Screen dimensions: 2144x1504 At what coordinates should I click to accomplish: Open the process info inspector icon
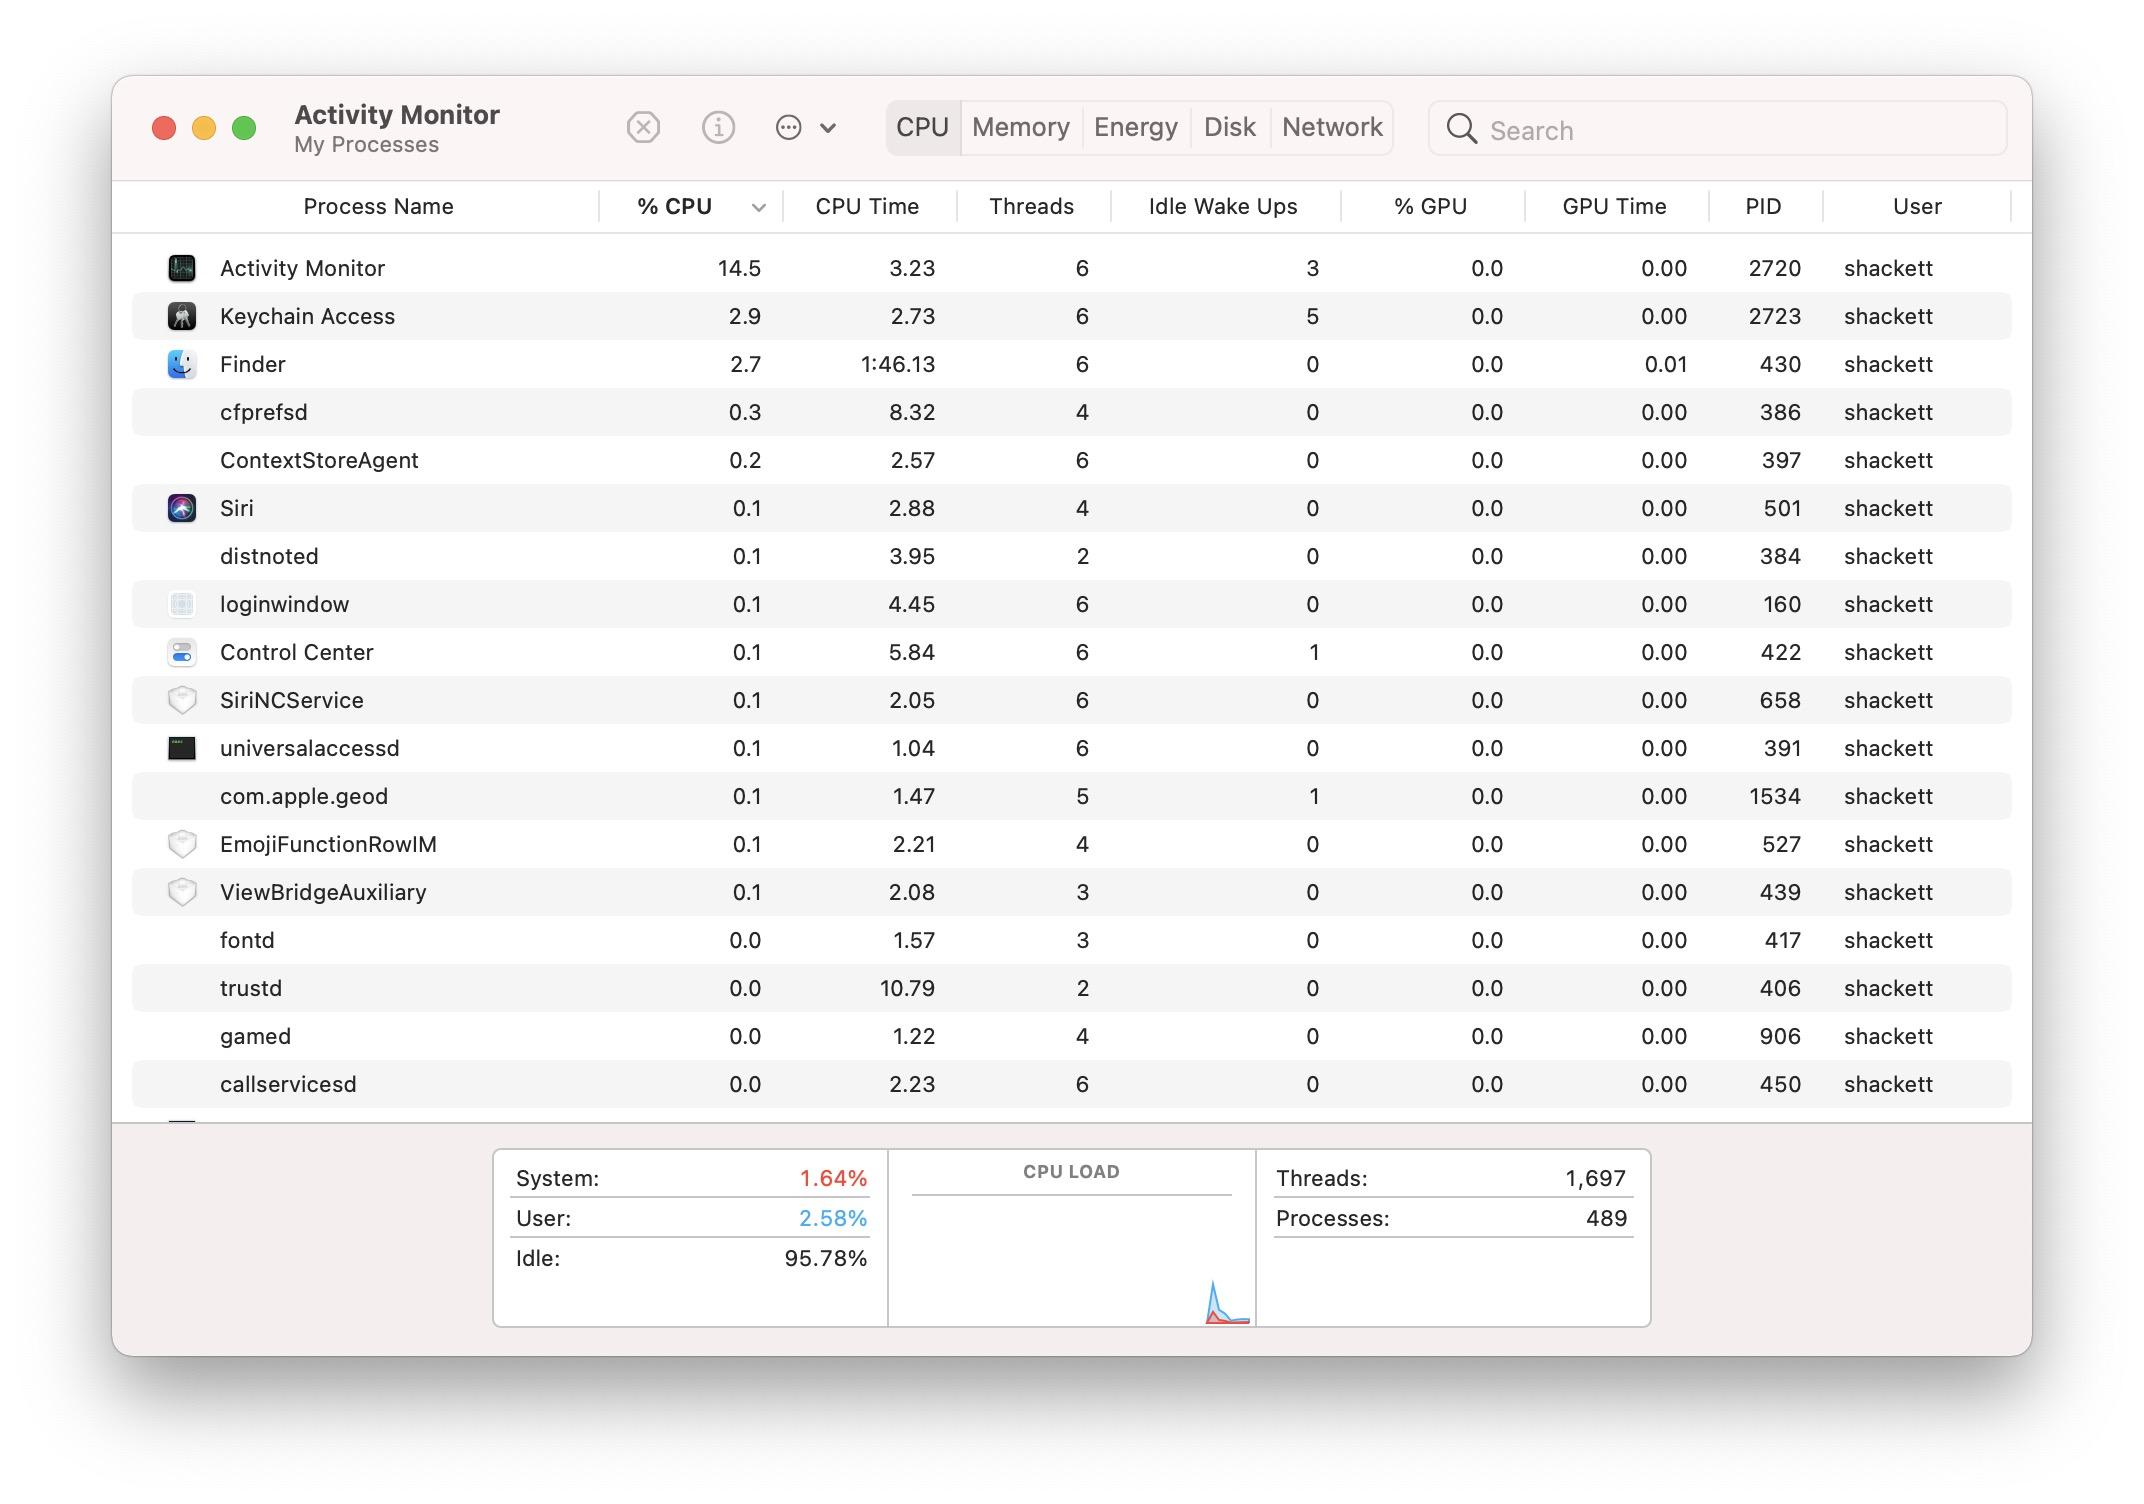point(718,128)
